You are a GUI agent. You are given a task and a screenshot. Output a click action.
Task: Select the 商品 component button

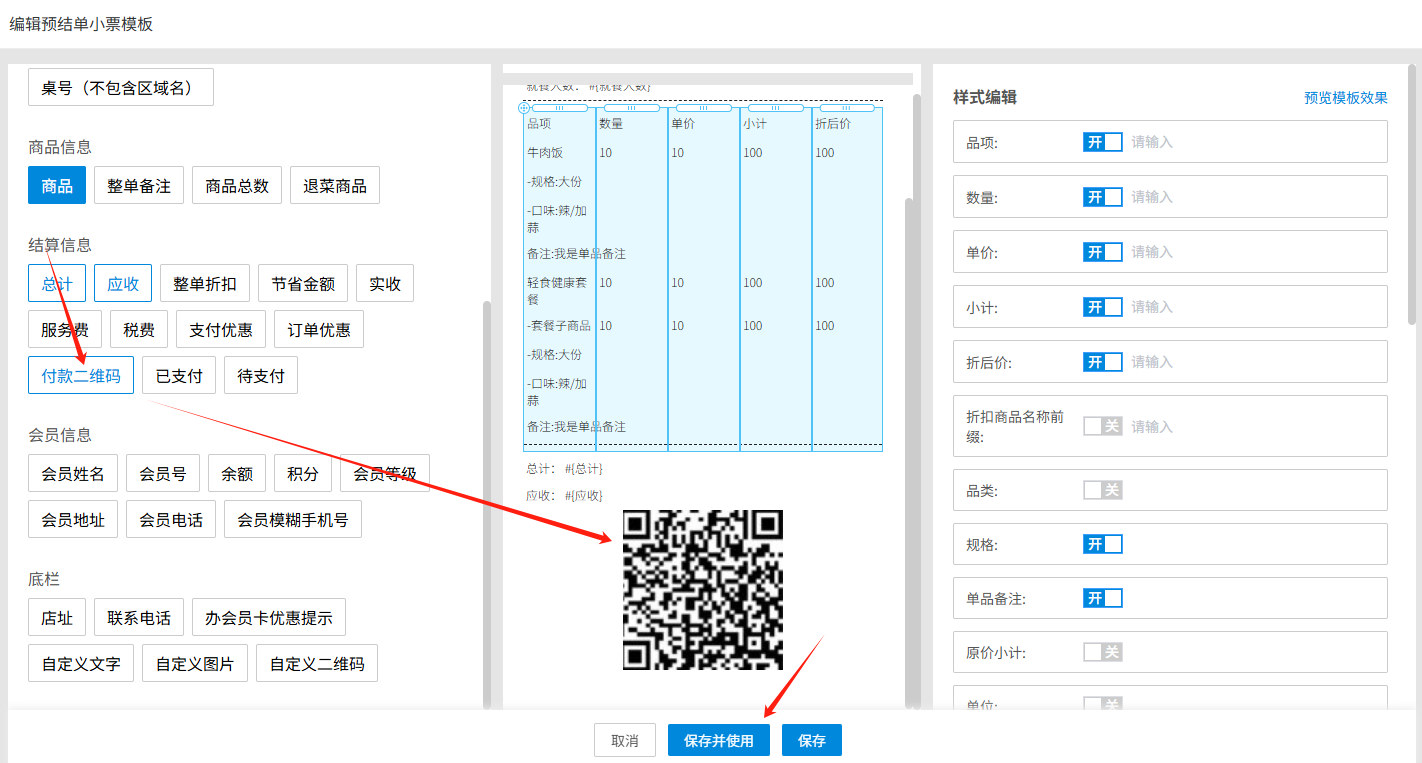tap(57, 186)
